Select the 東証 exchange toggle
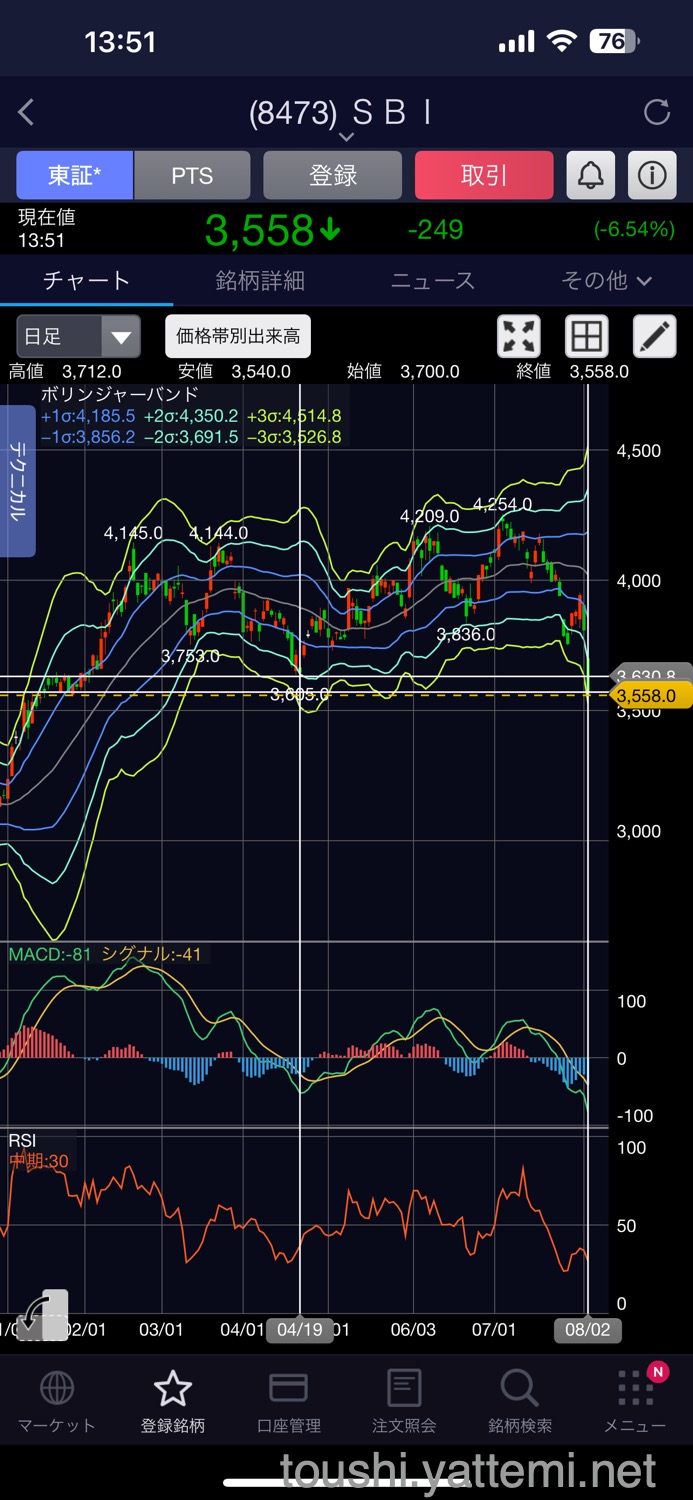The image size is (693, 1500). point(74,176)
